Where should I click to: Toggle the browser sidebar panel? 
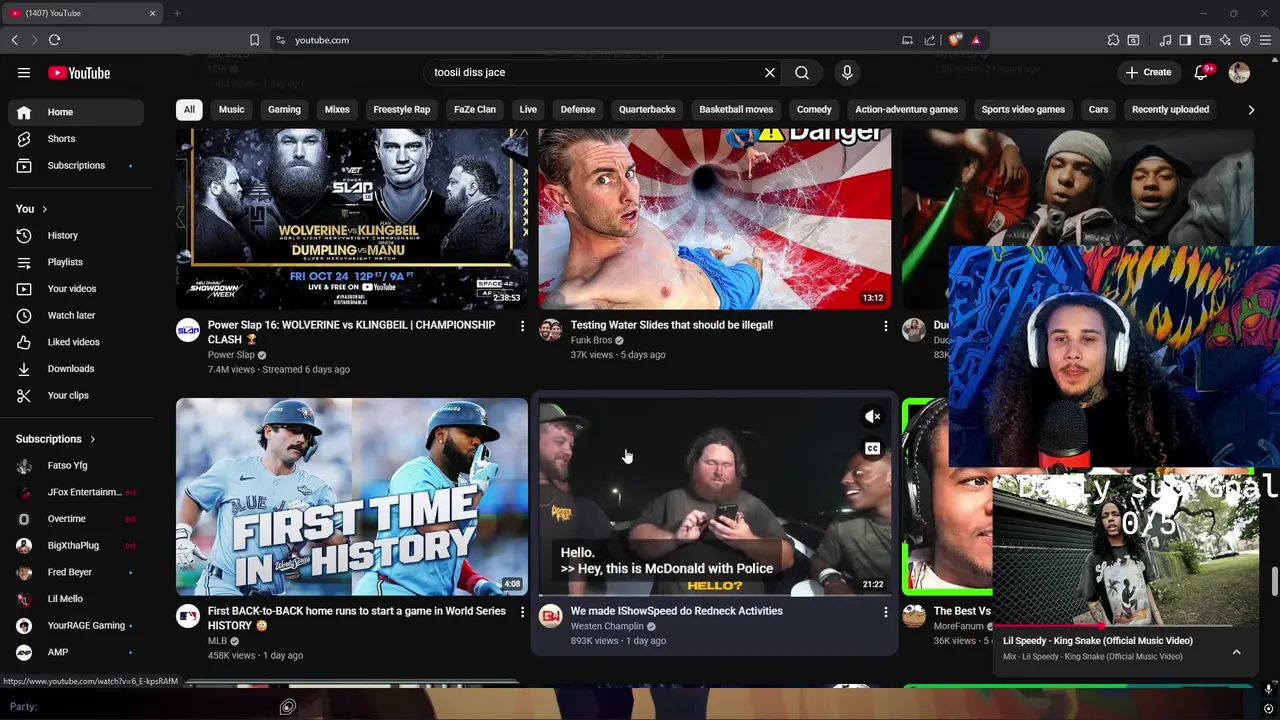click(x=1185, y=40)
